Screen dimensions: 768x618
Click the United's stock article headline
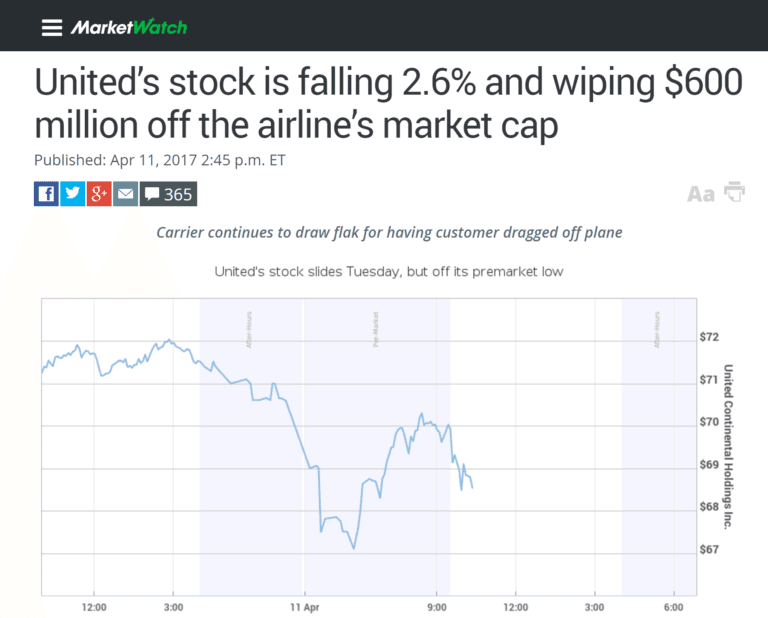tap(388, 103)
